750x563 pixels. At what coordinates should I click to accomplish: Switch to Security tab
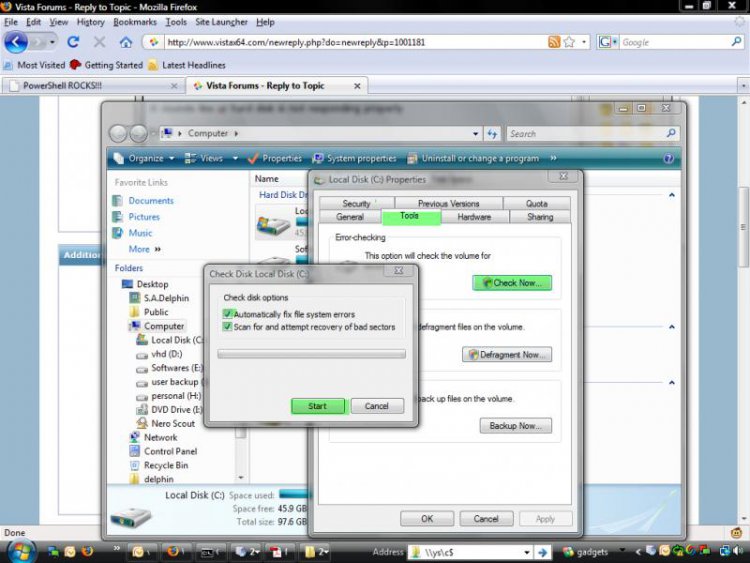click(x=356, y=203)
